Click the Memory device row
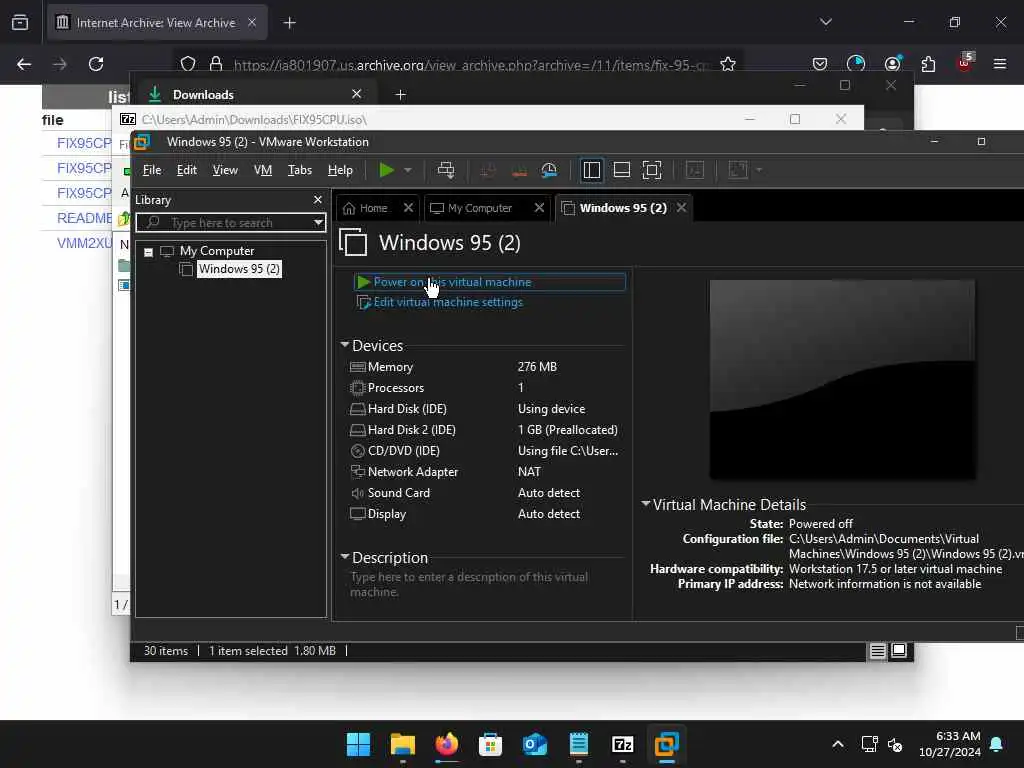This screenshot has width=1024, height=768. (487, 367)
